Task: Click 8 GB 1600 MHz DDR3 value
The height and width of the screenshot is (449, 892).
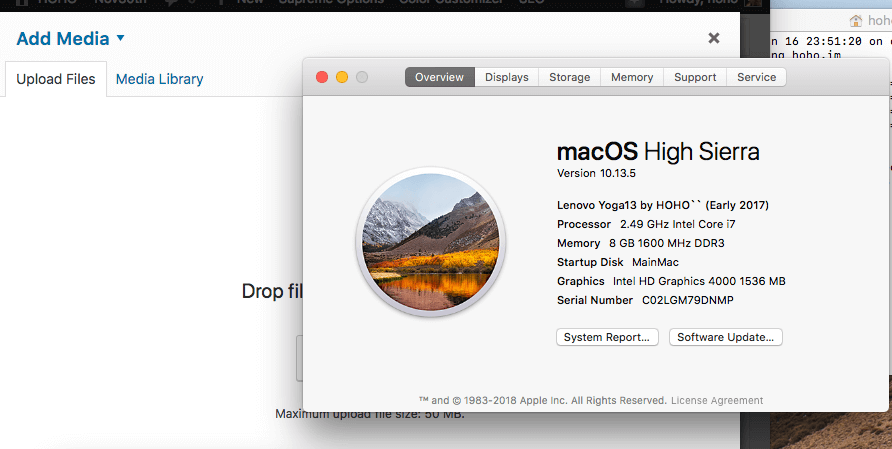Action: [x=667, y=243]
